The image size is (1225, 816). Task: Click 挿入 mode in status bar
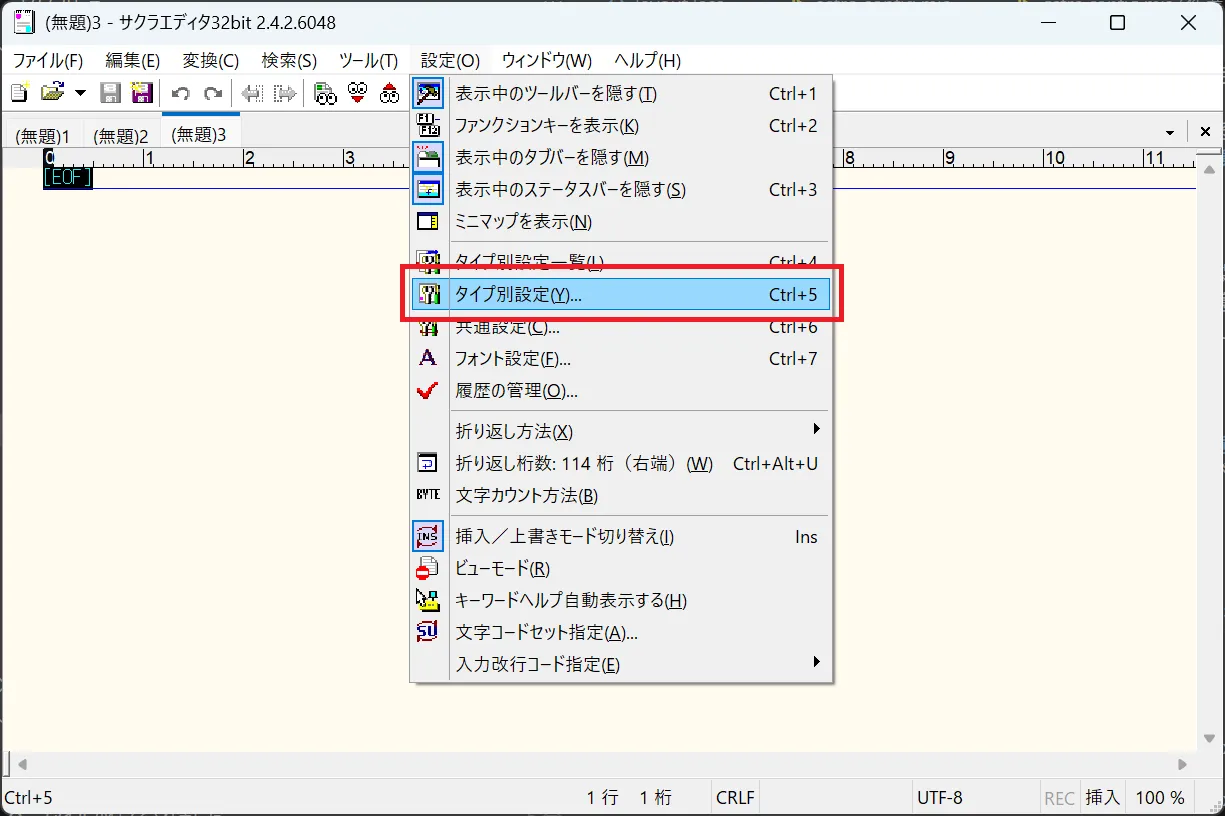(x=1103, y=798)
